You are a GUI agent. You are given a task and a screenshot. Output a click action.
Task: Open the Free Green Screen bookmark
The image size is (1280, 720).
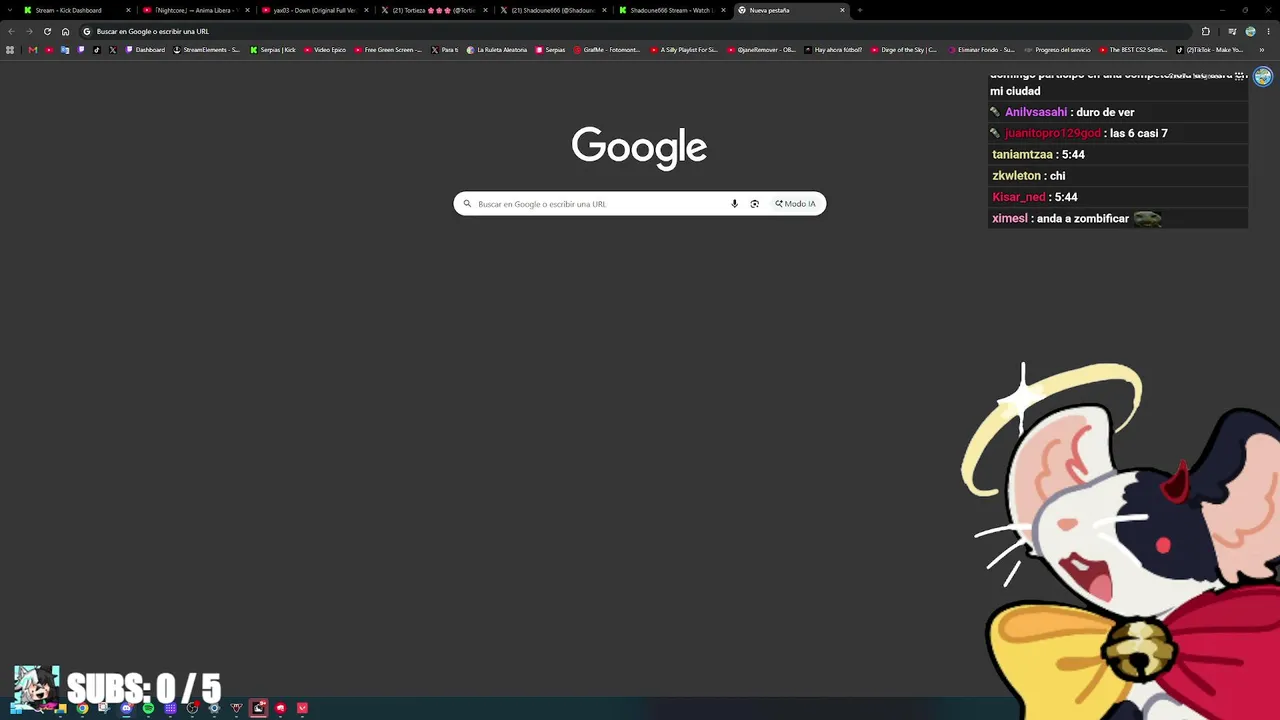[x=389, y=50]
